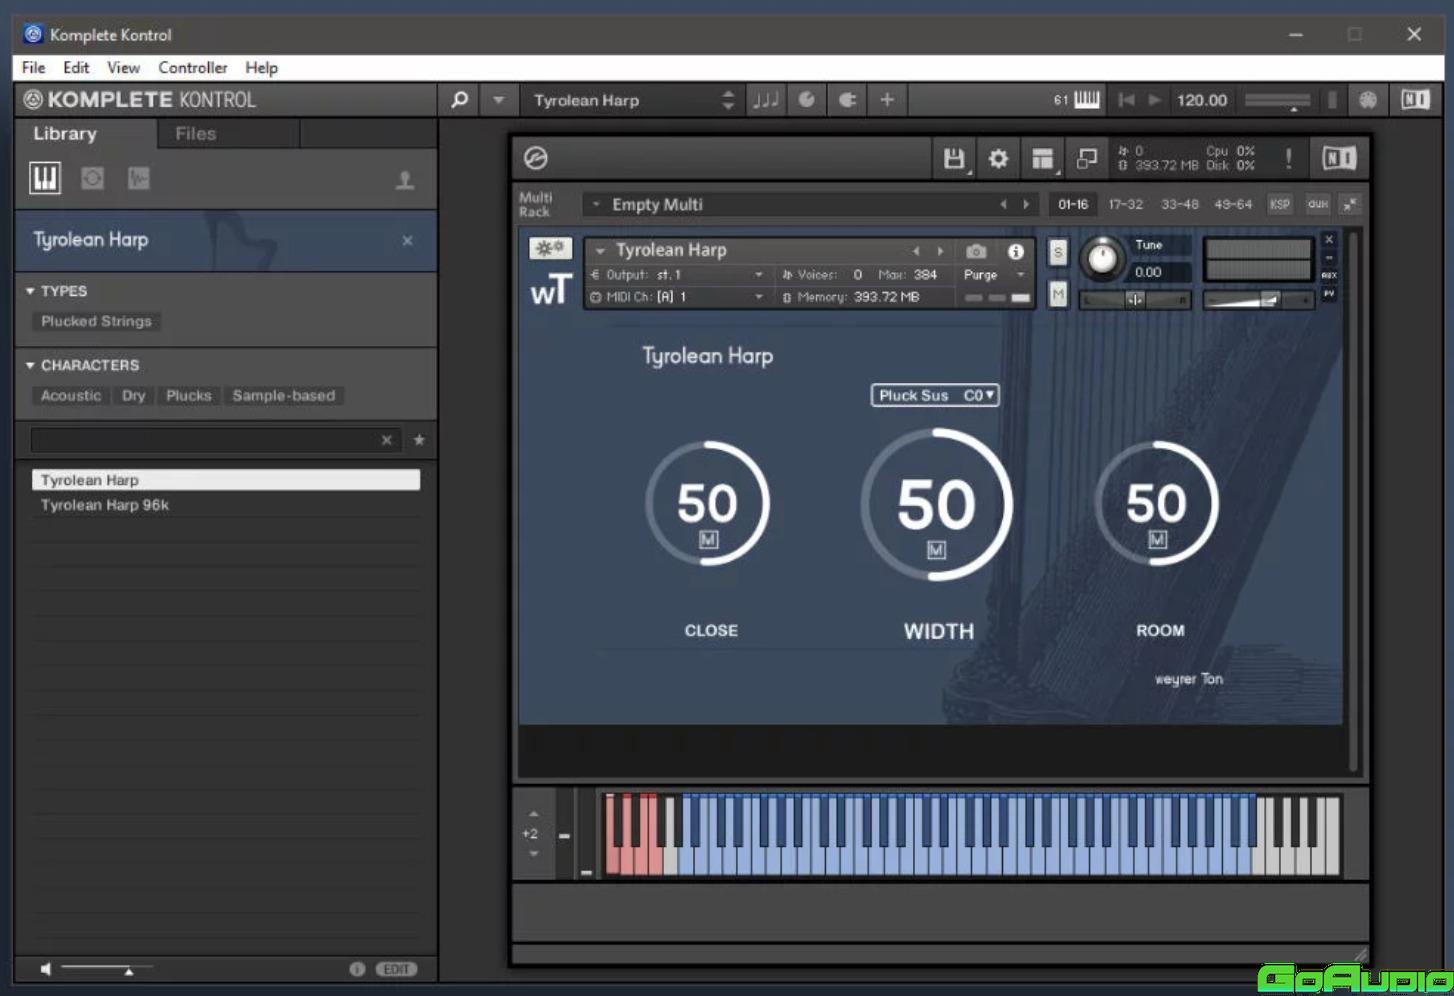Viewport: 1454px width, 996px height.
Task: Select the Instruments keyboard icon in browser
Action: (x=45, y=178)
